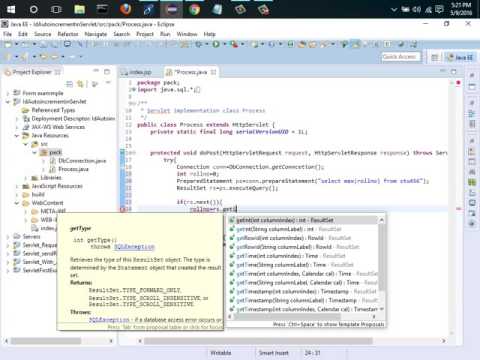Minimize the editor area

pos(443,71)
